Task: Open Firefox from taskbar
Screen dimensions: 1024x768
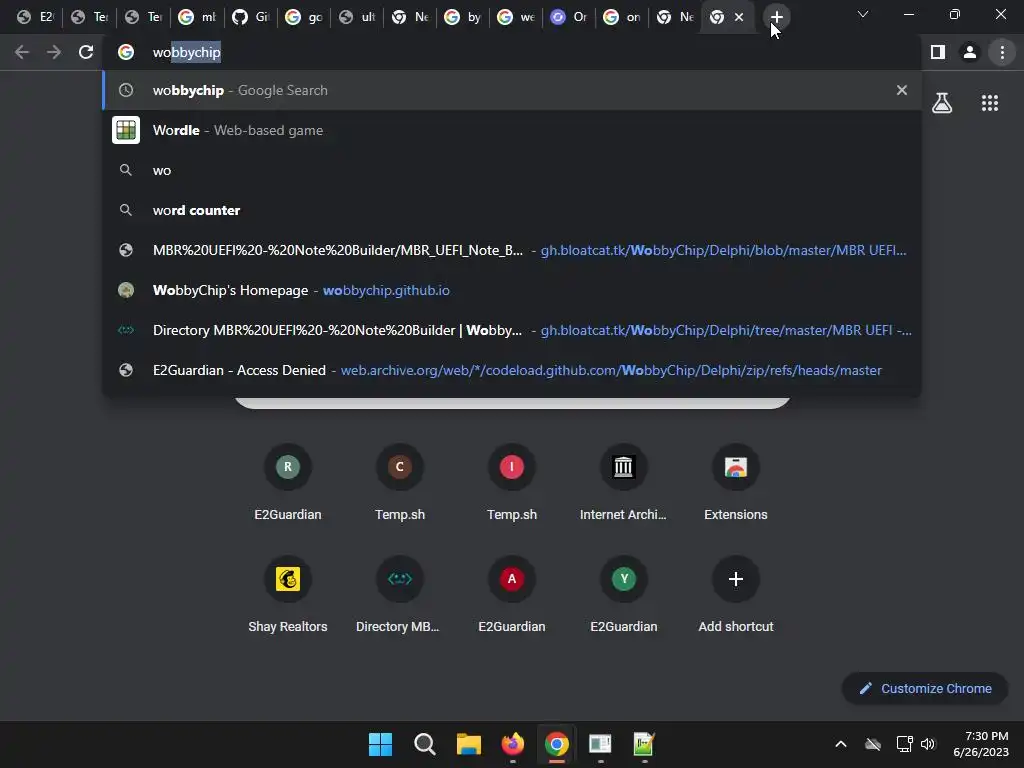Action: pyautogui.click(x=513, y=744)
